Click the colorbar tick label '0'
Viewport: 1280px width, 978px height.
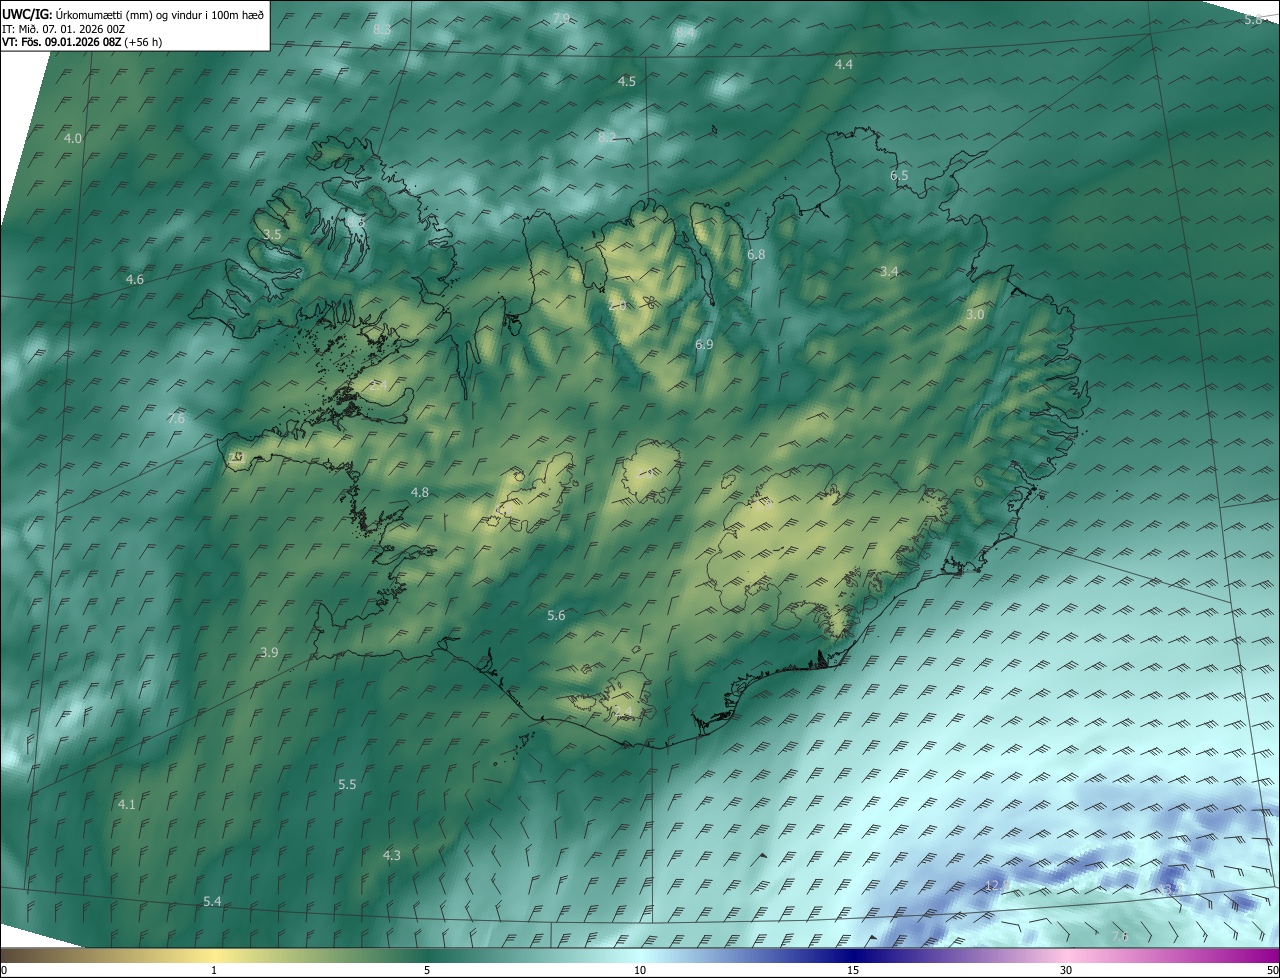pyautogui.click(x=3, y=970)
